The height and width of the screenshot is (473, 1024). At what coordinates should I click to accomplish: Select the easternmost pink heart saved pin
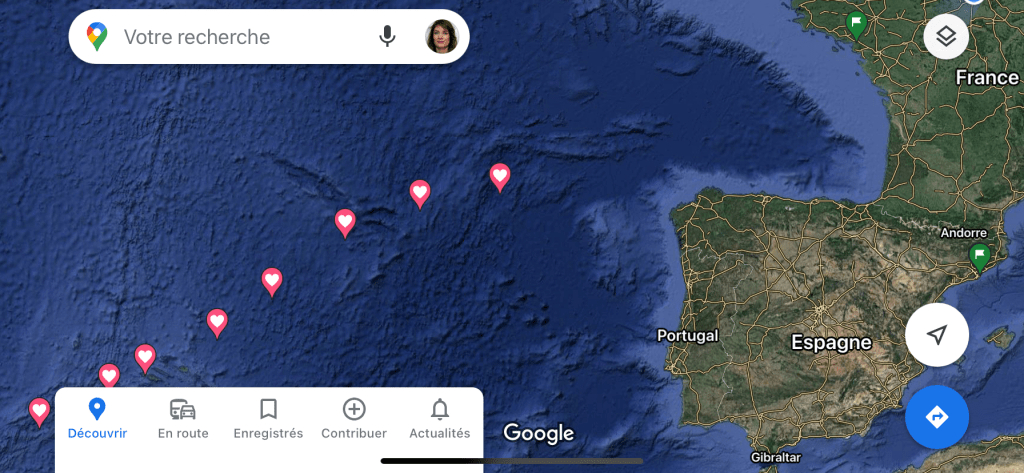coord(500,177)
